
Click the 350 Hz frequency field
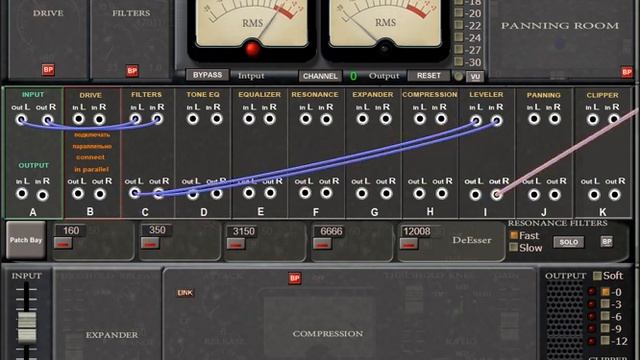[157, 230]
